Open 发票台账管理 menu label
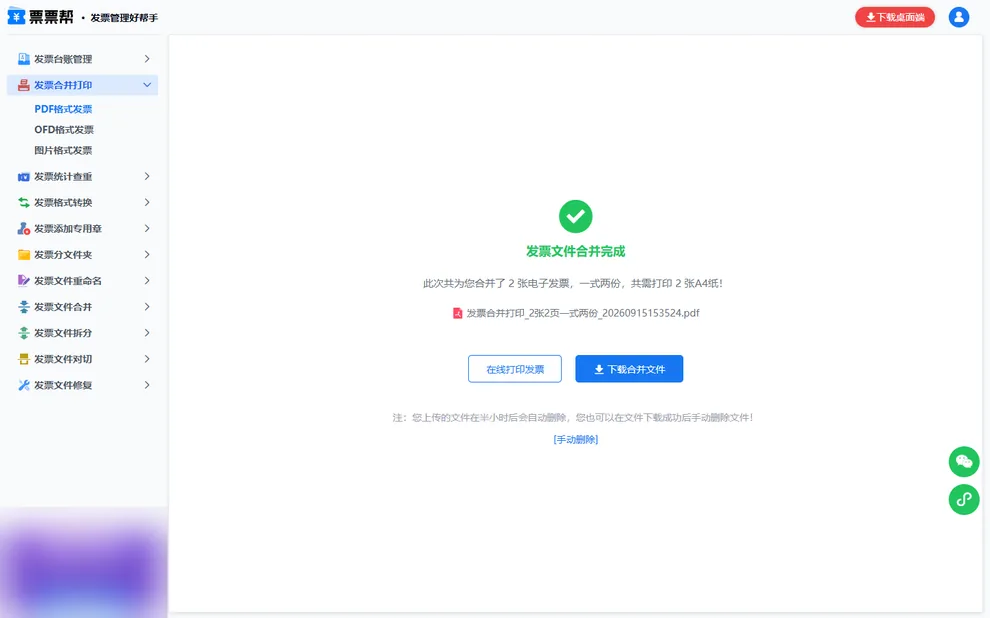The image size is (990, 618). pyautogui.click(x=63, y=59)
